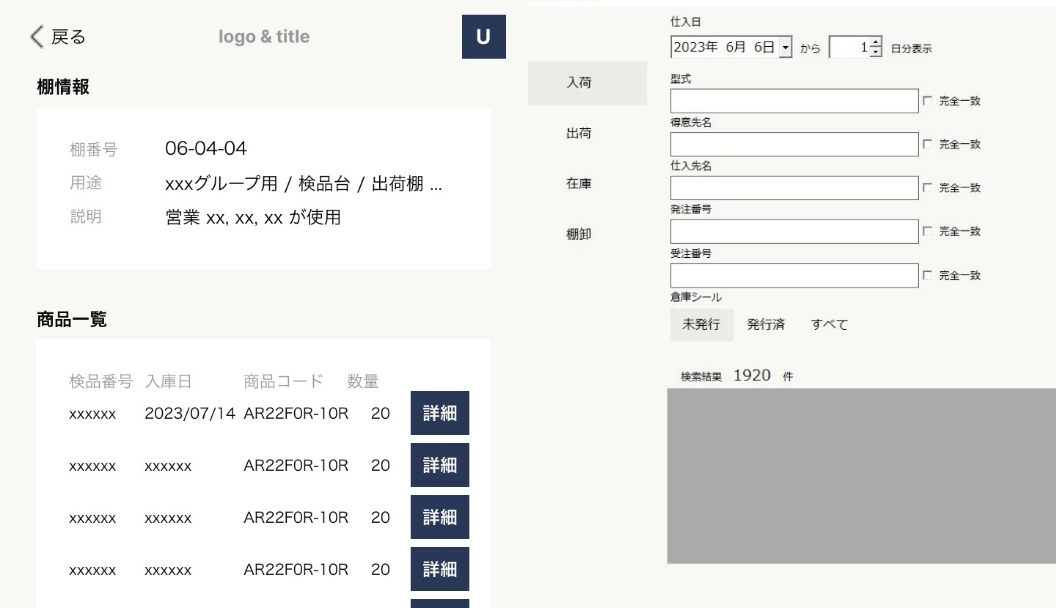1056x608 pixels.
Task: Select the 出荷 side menu item
Action: (579, 133)
